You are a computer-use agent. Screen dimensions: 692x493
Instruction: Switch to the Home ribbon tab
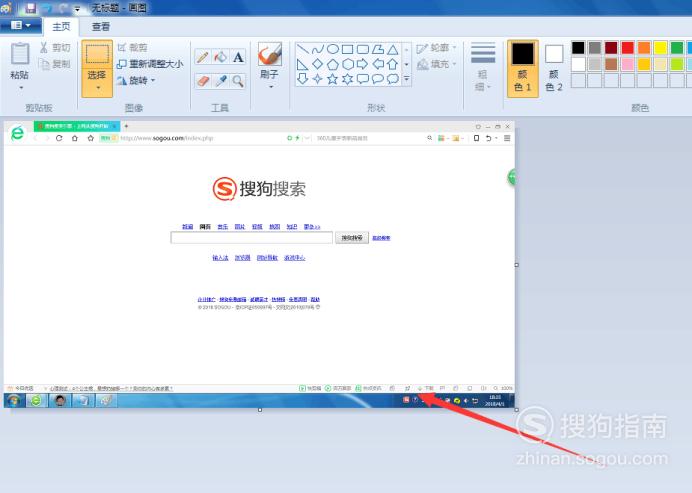61,26
